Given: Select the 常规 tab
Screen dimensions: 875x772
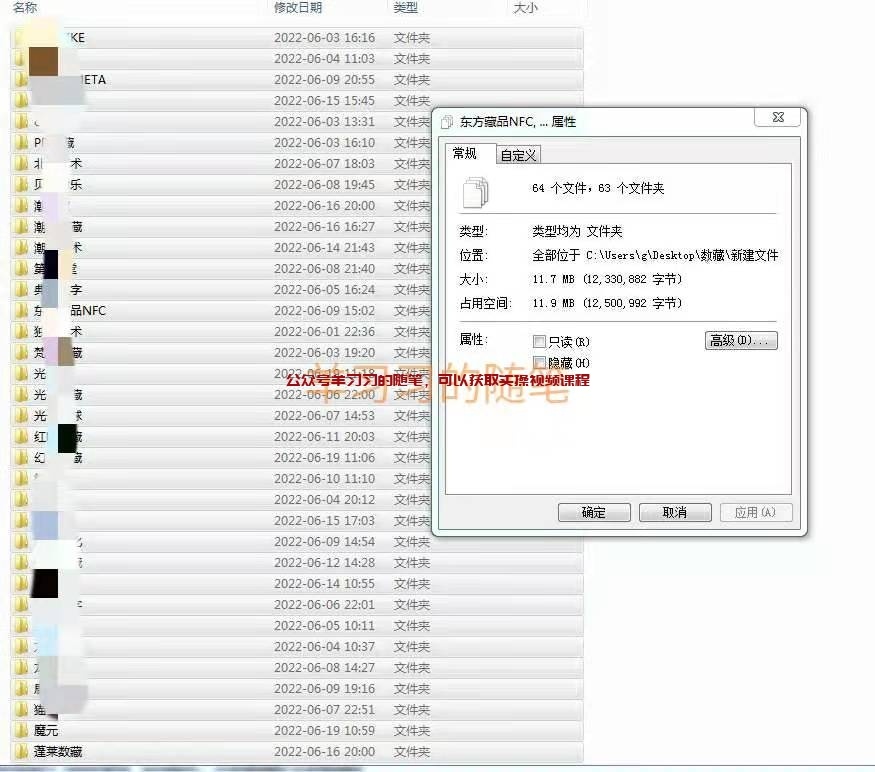Looking at the screenshot, I should 466,153.
